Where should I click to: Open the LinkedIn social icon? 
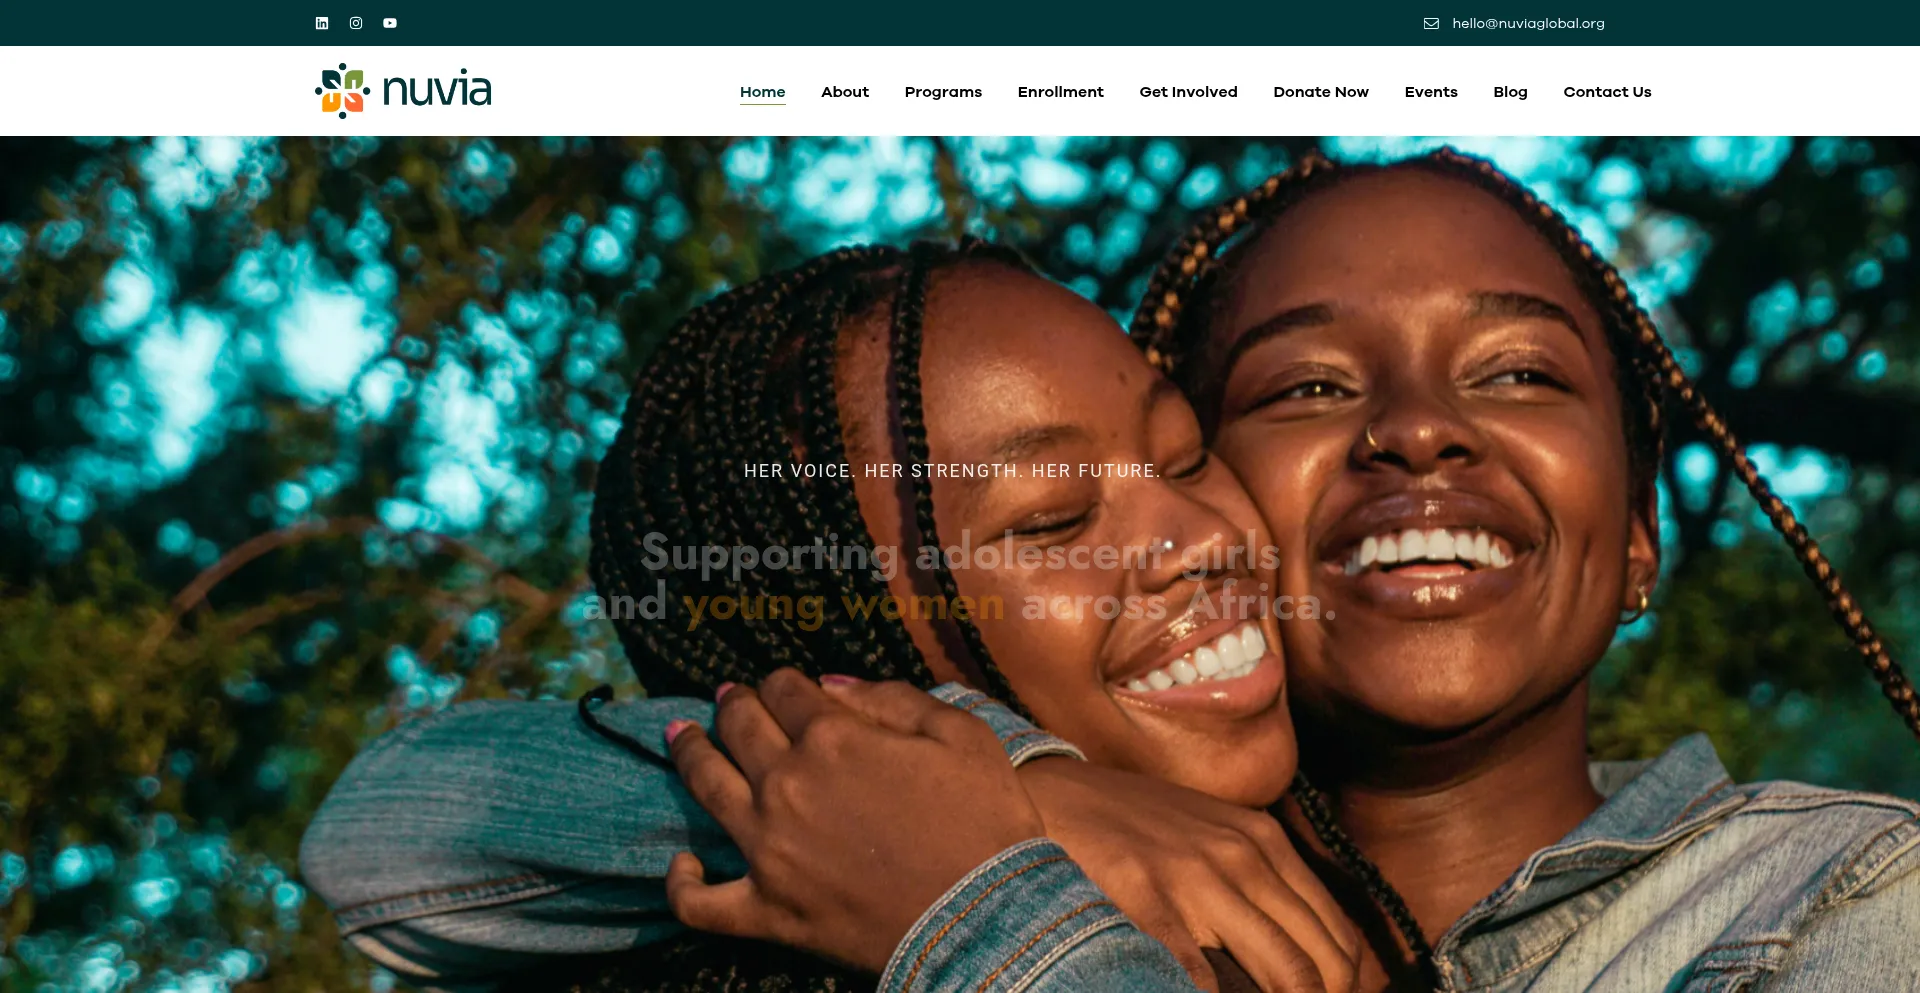(322, 23)
